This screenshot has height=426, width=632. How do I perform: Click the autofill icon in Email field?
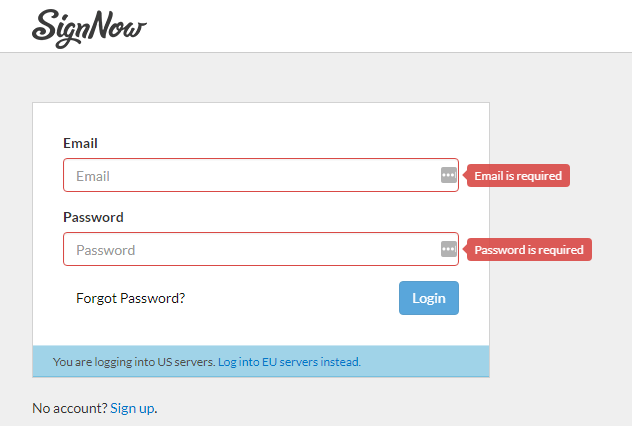(448, 175)
